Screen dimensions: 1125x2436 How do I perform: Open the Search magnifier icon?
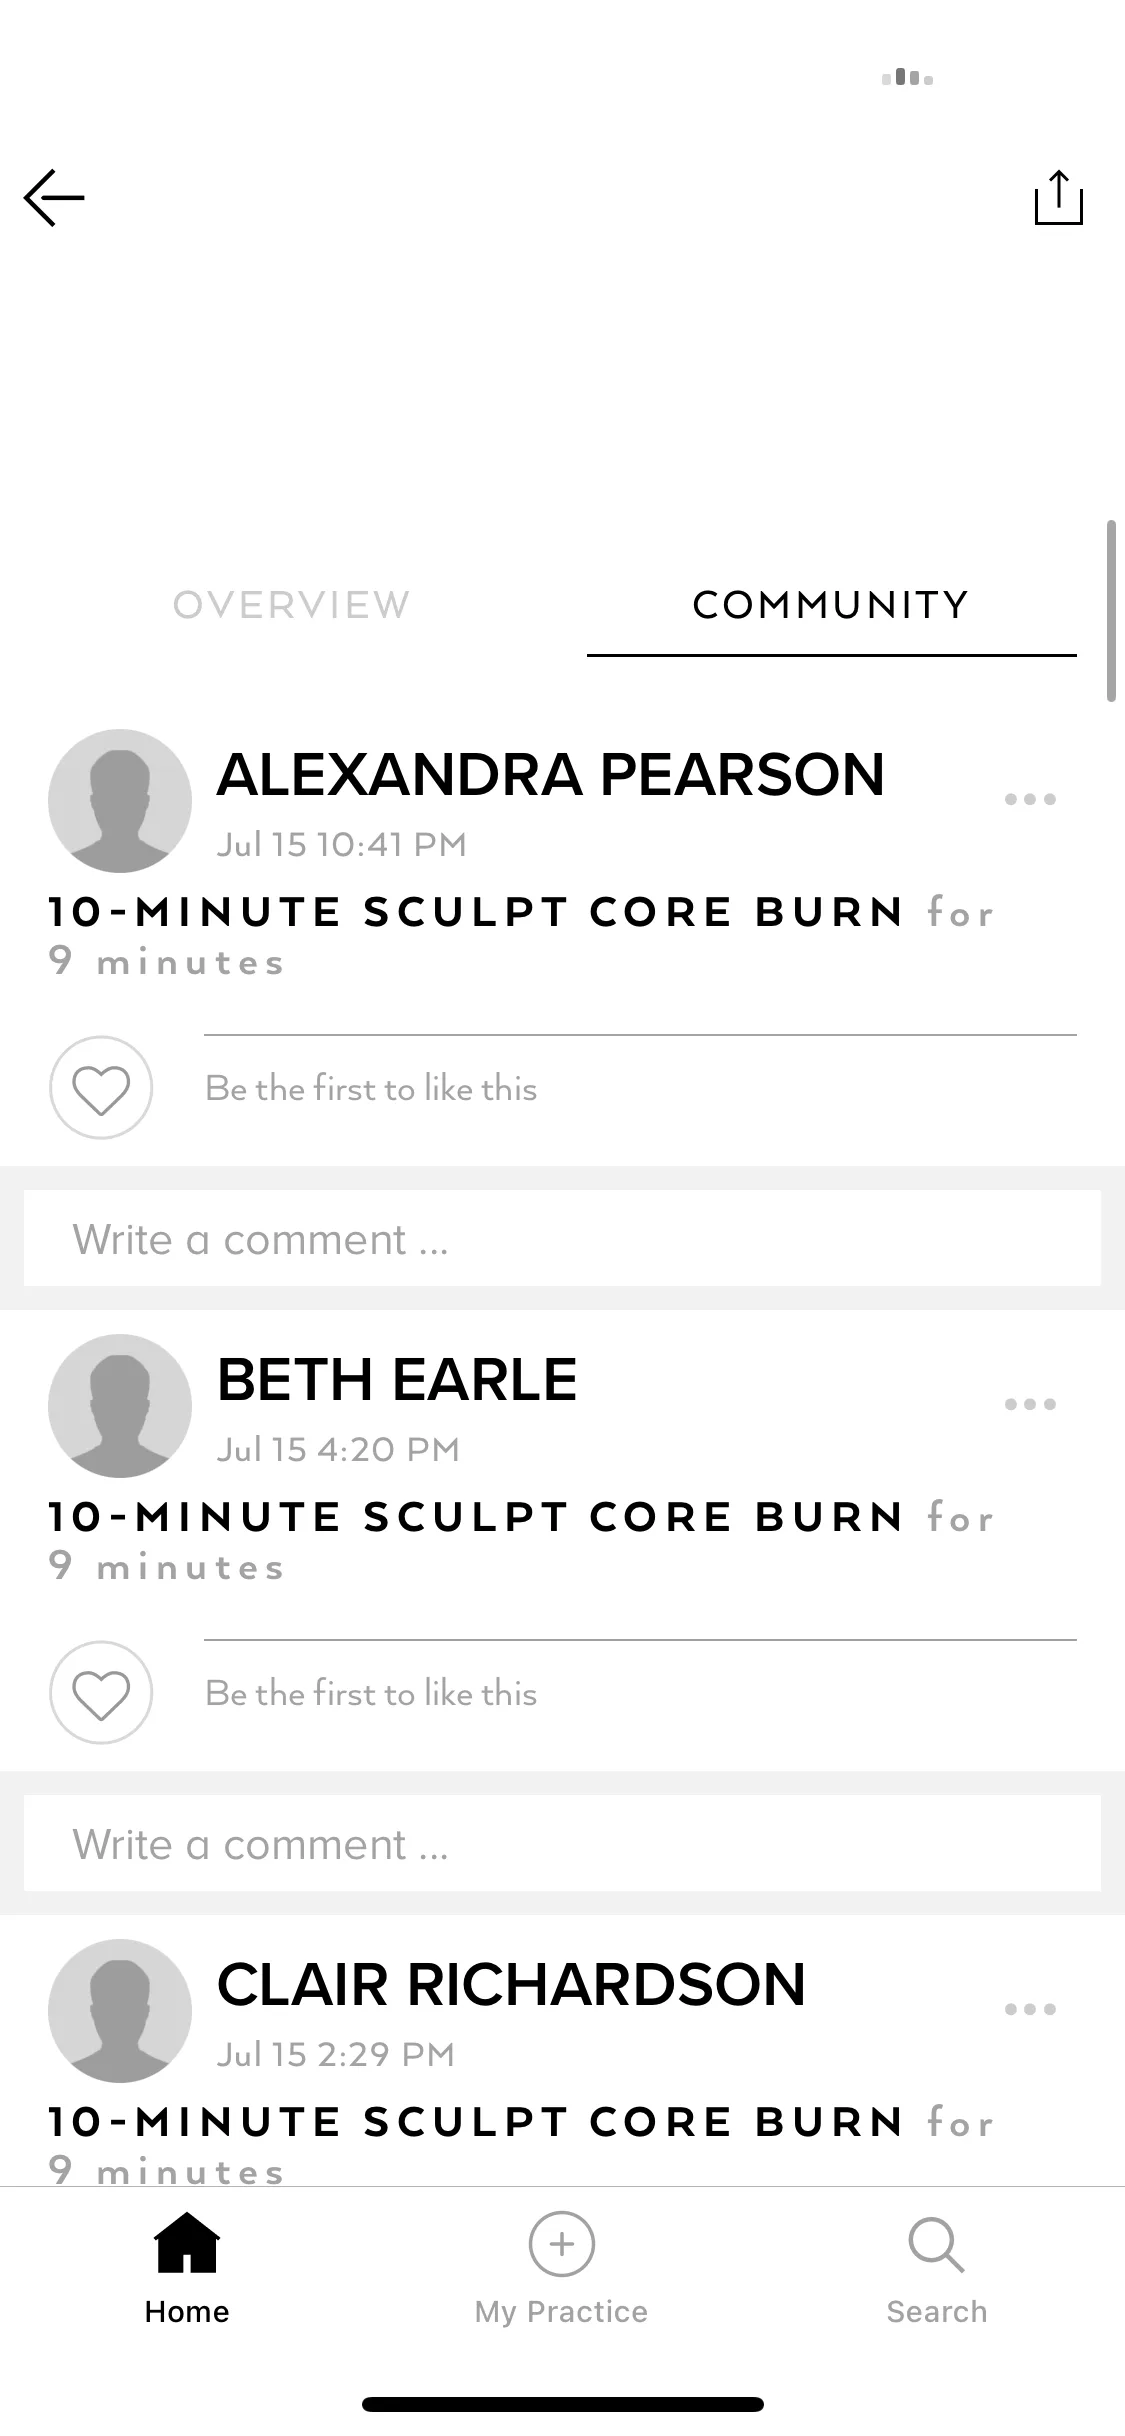point(936,2246)
